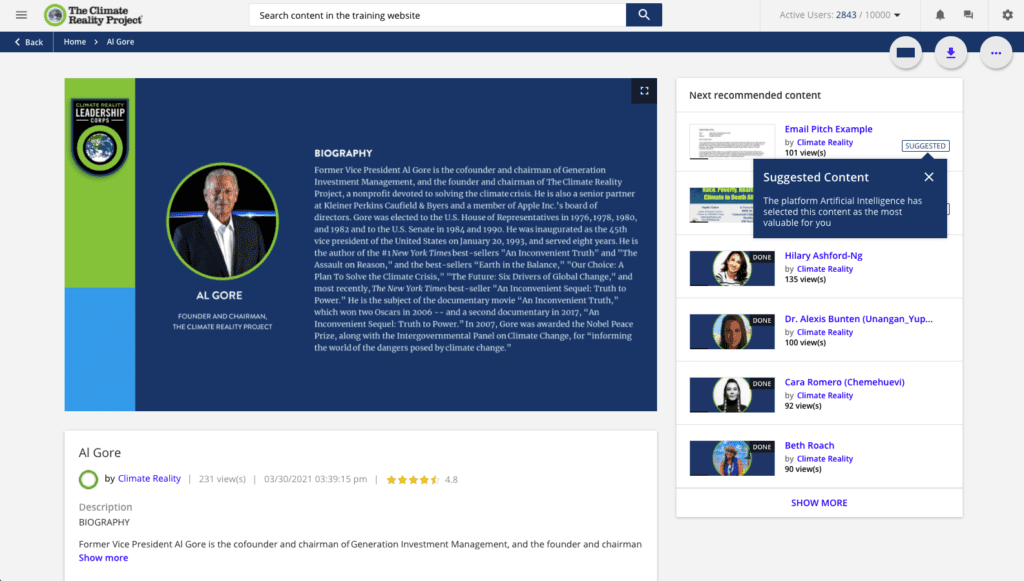Click the Description label
Screen dimensions: 1024x581
105,507
